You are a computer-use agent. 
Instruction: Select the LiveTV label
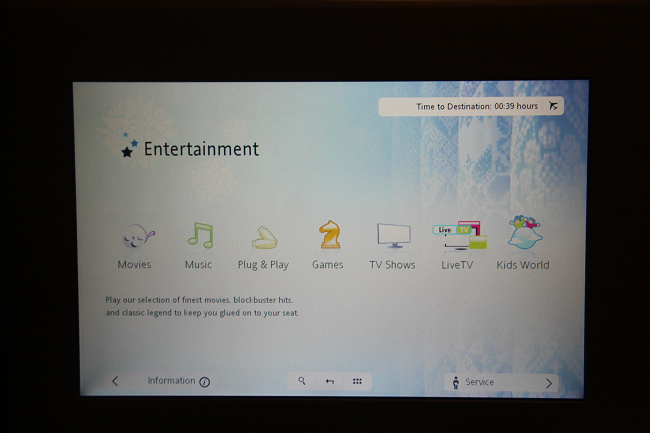tap(457, 265)
